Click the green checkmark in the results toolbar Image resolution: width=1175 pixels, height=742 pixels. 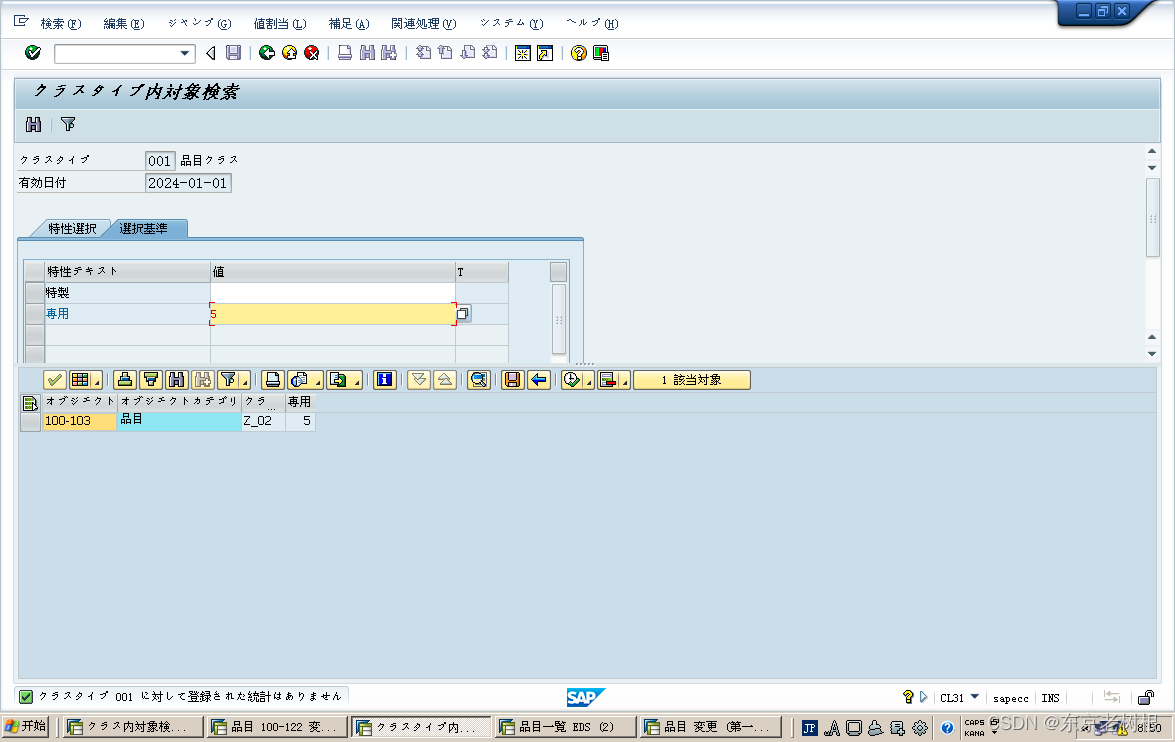(55, 380)
